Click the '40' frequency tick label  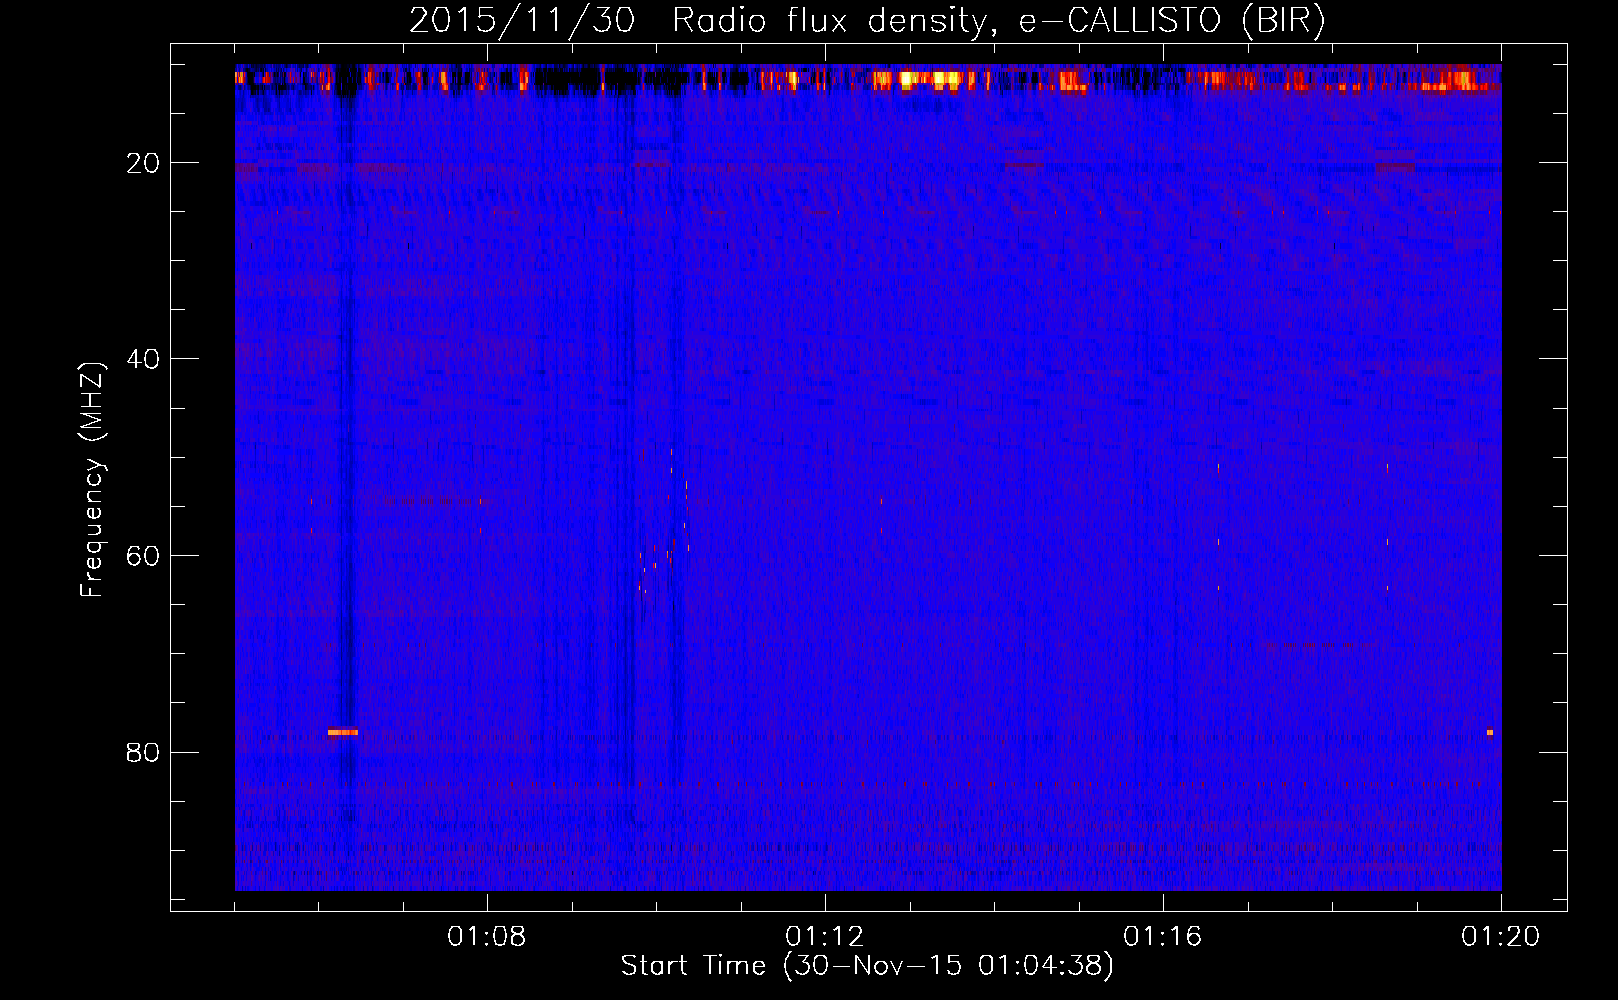(x=143, y=359)
